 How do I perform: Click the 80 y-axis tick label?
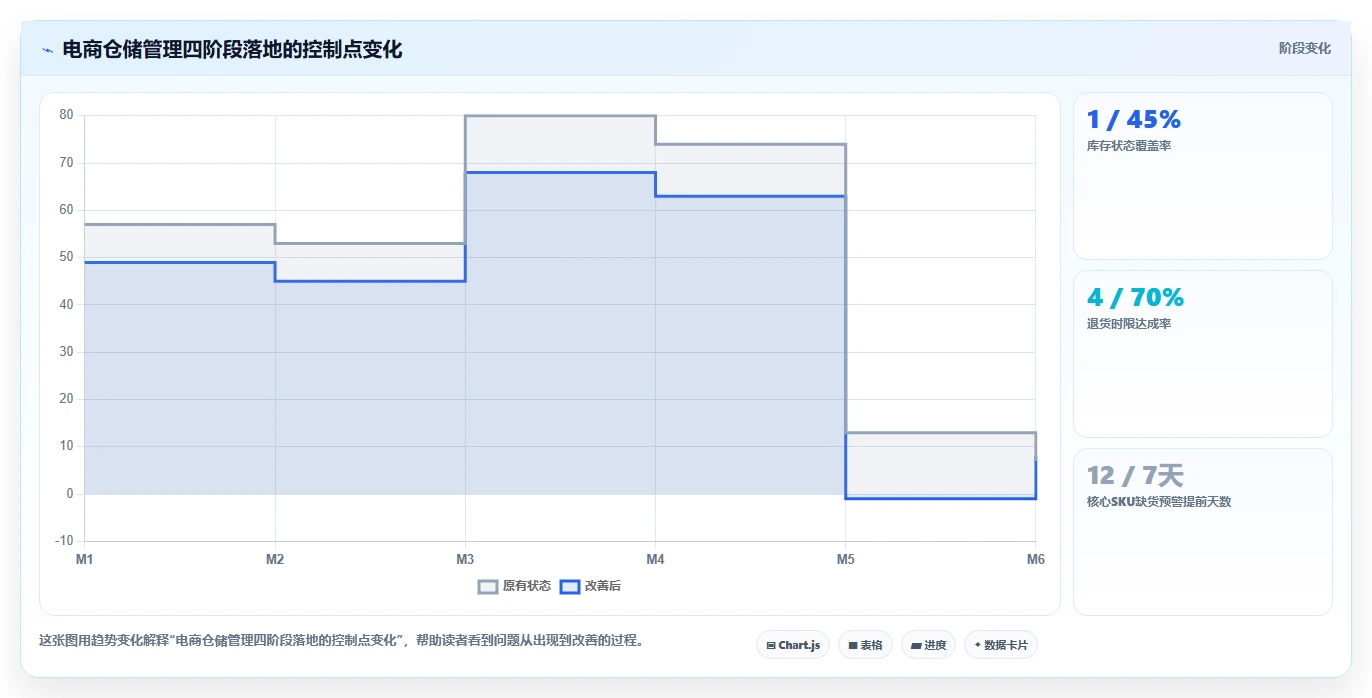click(66, 115)
